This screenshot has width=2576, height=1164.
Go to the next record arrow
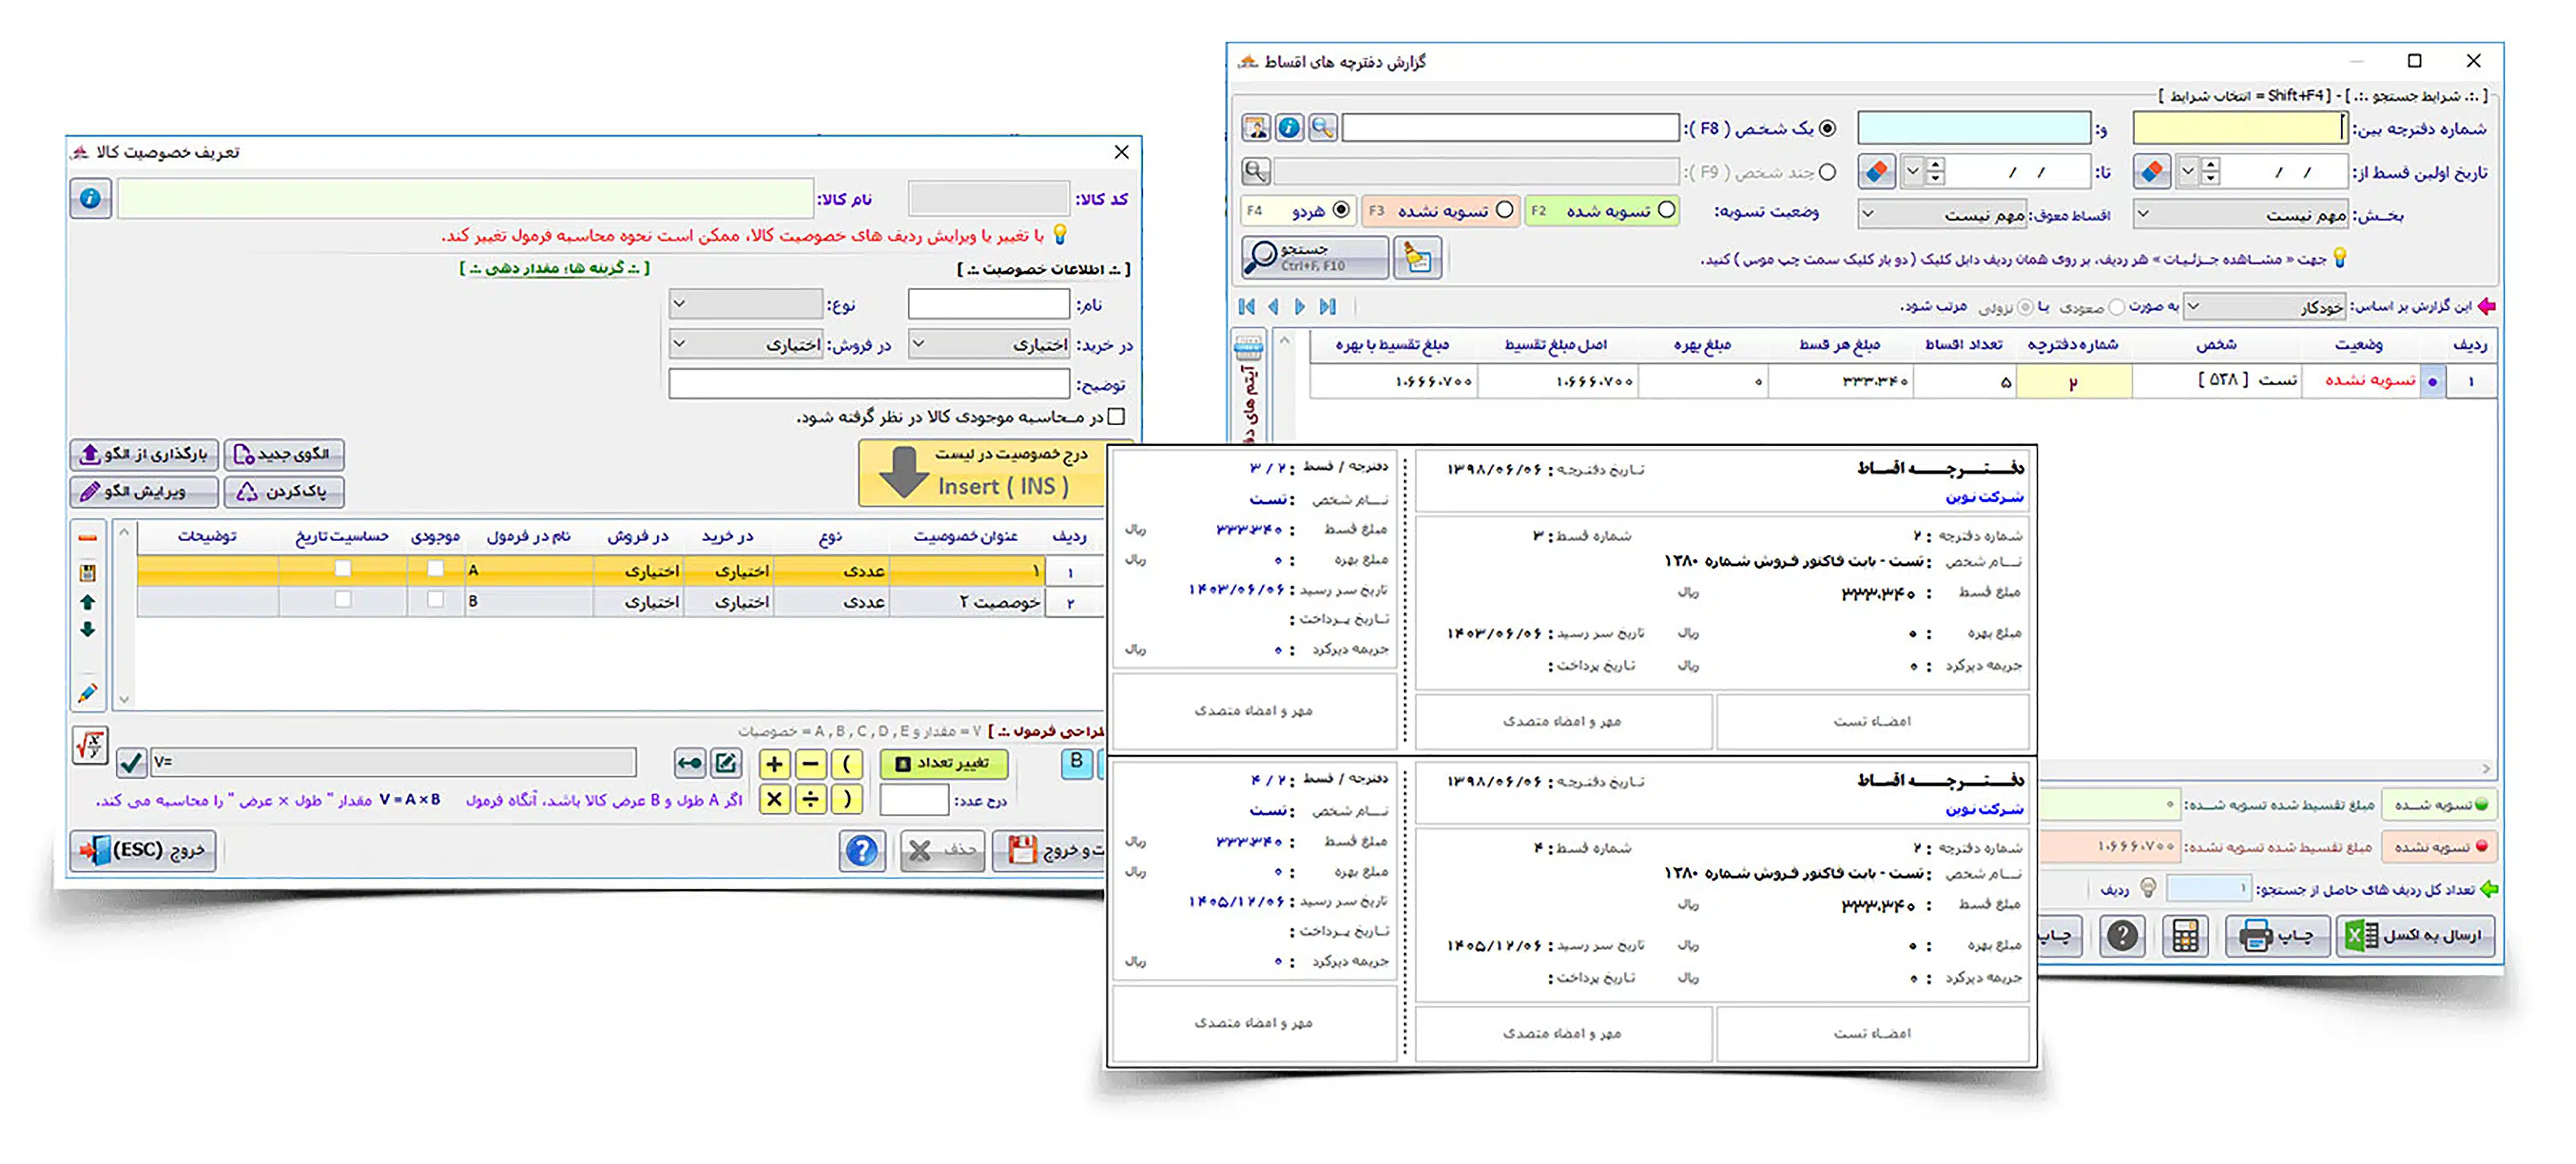(1299, 306)
